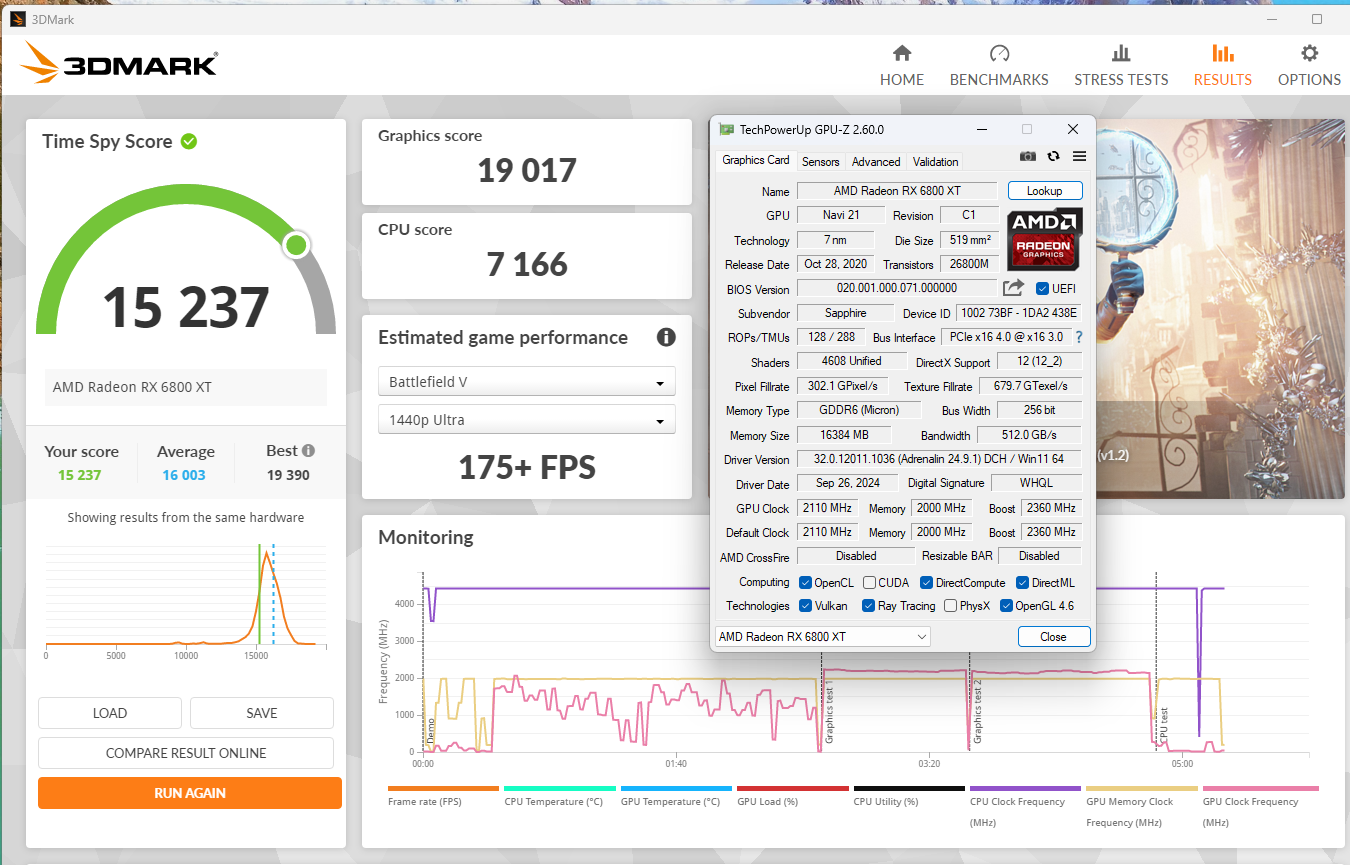Toggle the PhysX checkbox
The image size is (1350, 865).
(x=950, y=606)
